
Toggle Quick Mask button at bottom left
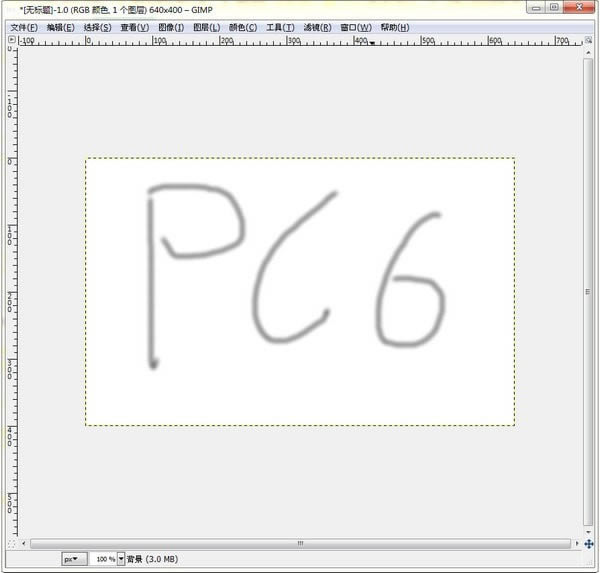tap(12, 543)
